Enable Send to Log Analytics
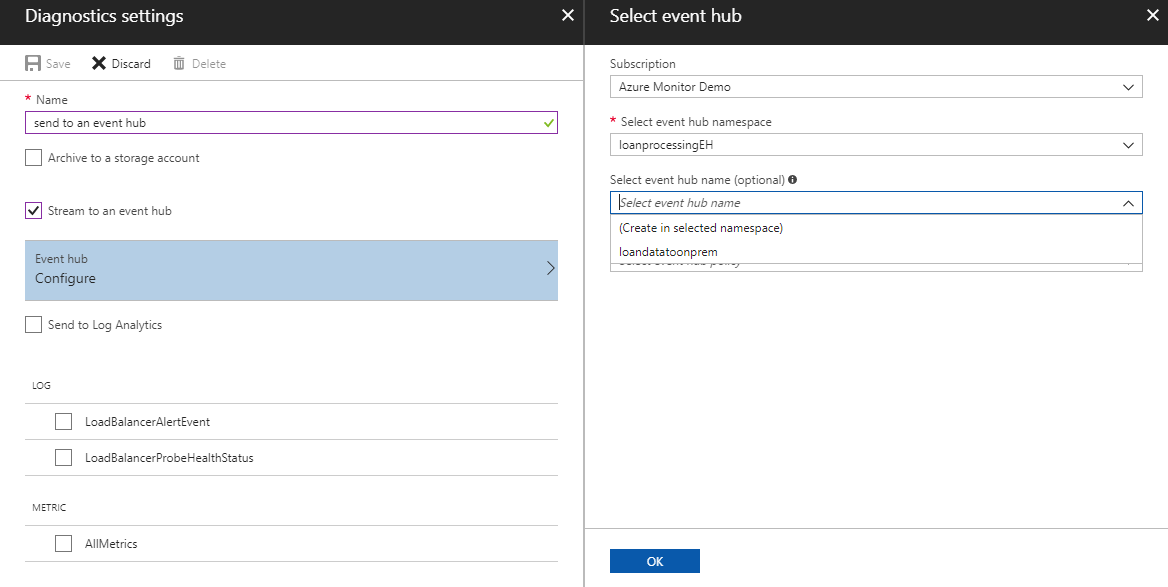This screenshot has height=587, width=1168. click(x=33, y=324)
